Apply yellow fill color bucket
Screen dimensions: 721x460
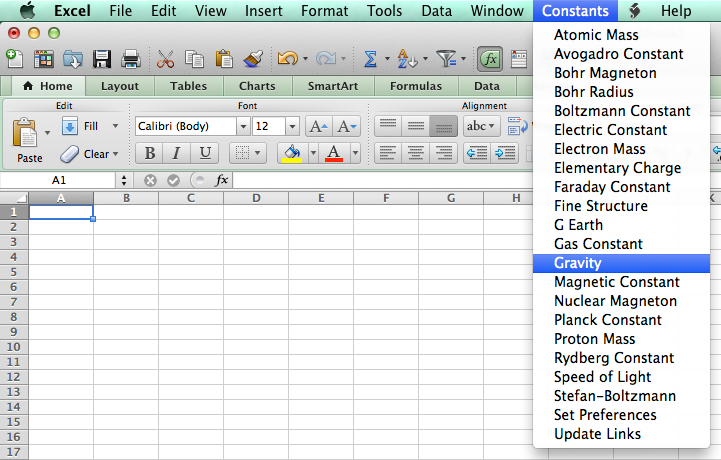tap(292, 153)
